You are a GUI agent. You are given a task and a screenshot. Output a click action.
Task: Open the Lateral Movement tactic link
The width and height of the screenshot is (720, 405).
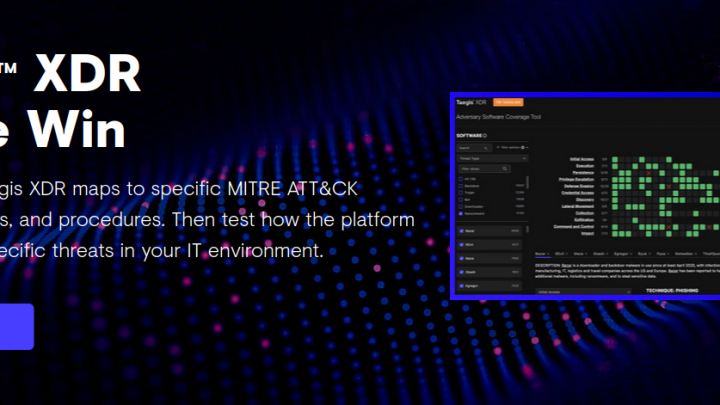[578, 206]
